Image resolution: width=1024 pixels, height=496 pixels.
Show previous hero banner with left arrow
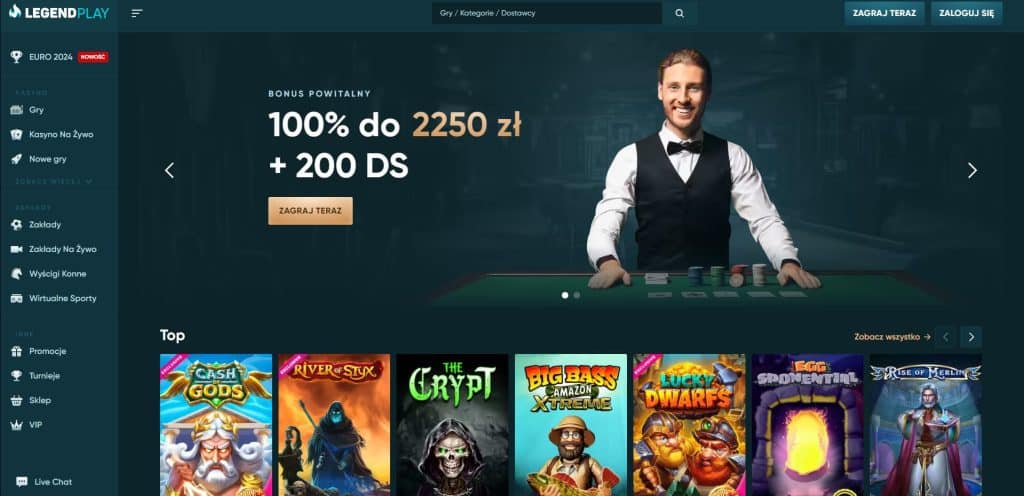169,170
